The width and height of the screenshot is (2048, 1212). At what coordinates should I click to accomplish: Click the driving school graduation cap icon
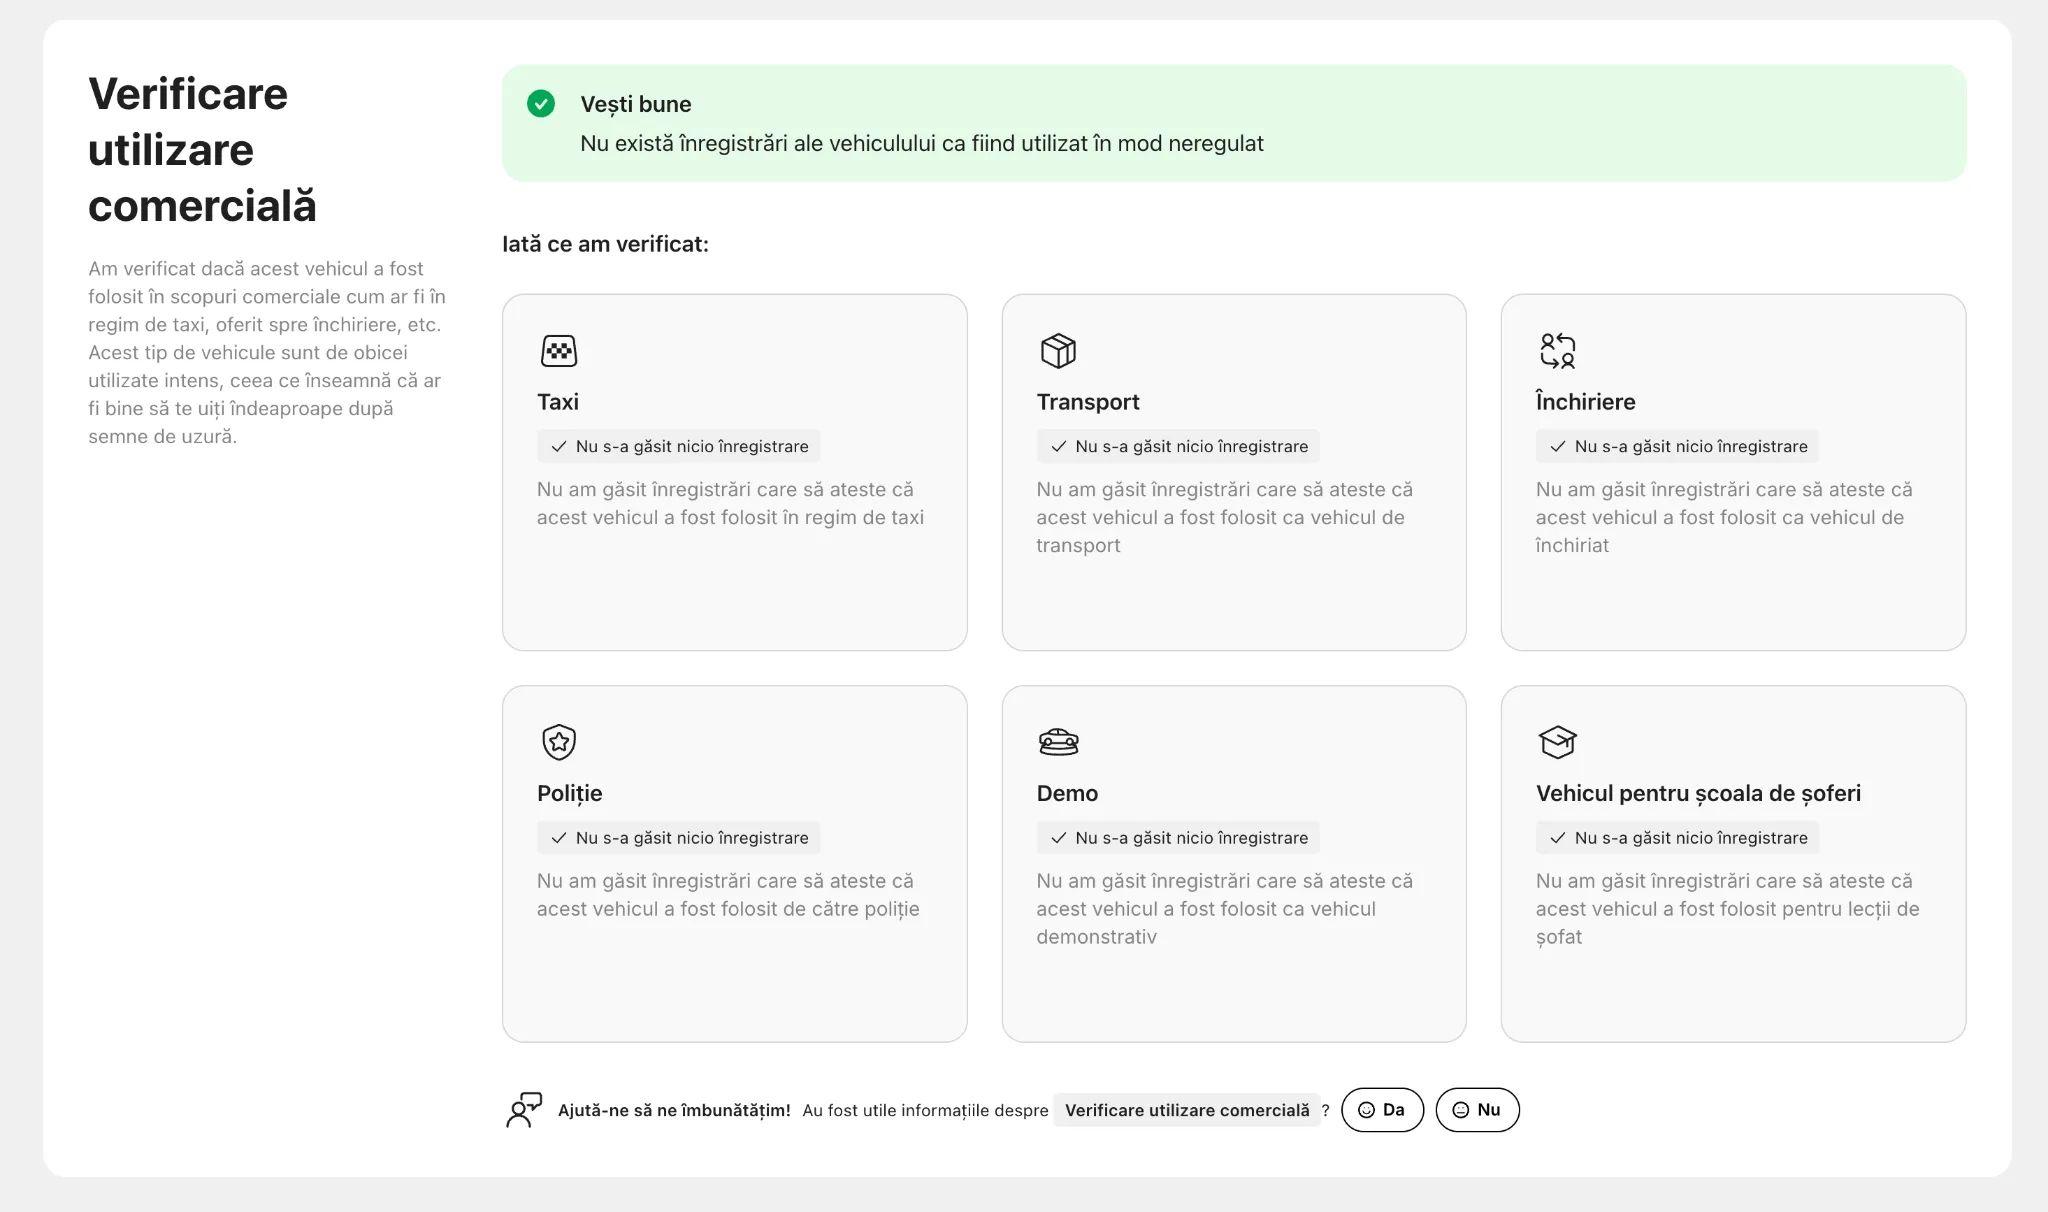[1557, 742]
